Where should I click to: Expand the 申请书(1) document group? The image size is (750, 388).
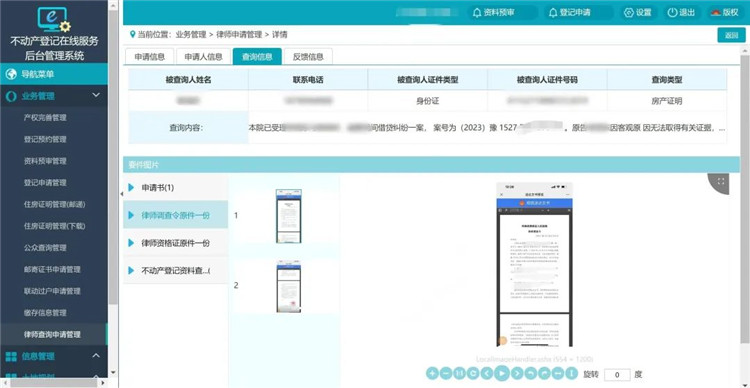131,188
